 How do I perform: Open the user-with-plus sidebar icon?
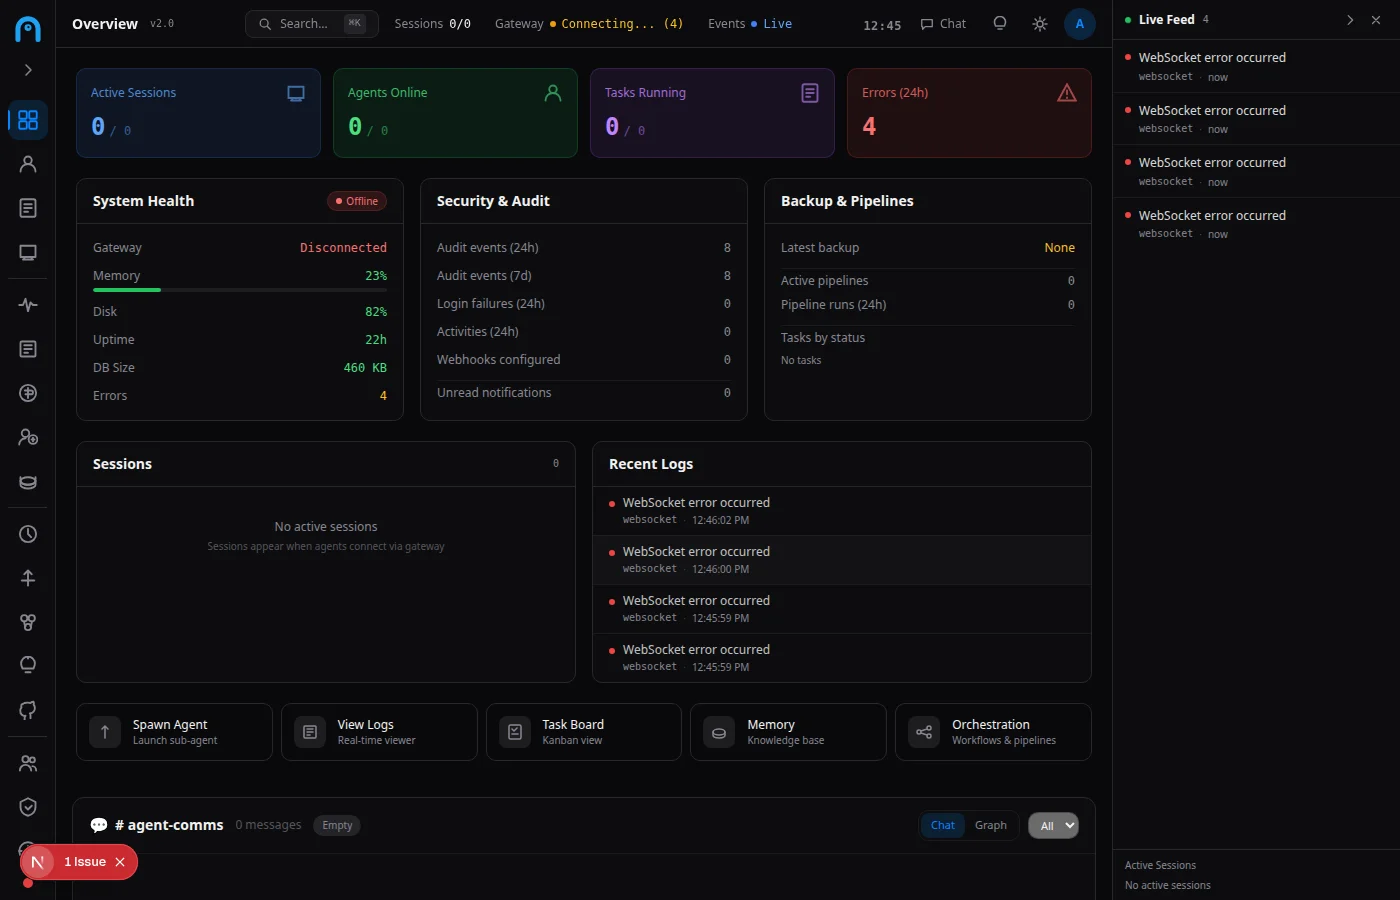tap(28, 437)
